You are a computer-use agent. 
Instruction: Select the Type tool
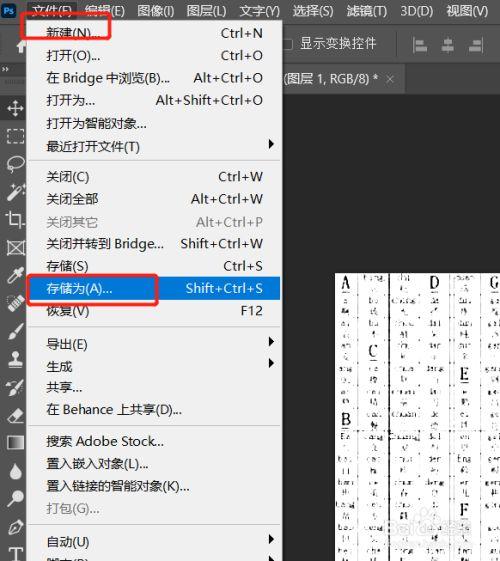[15, 553]
